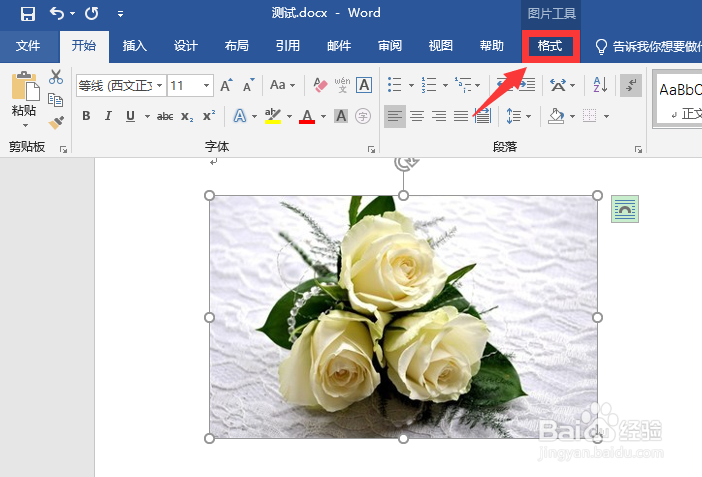The width and height of the screenshot is (702, 477).
Task: Click the Text Effects (blue A) icon
Action: coord(240,116)
